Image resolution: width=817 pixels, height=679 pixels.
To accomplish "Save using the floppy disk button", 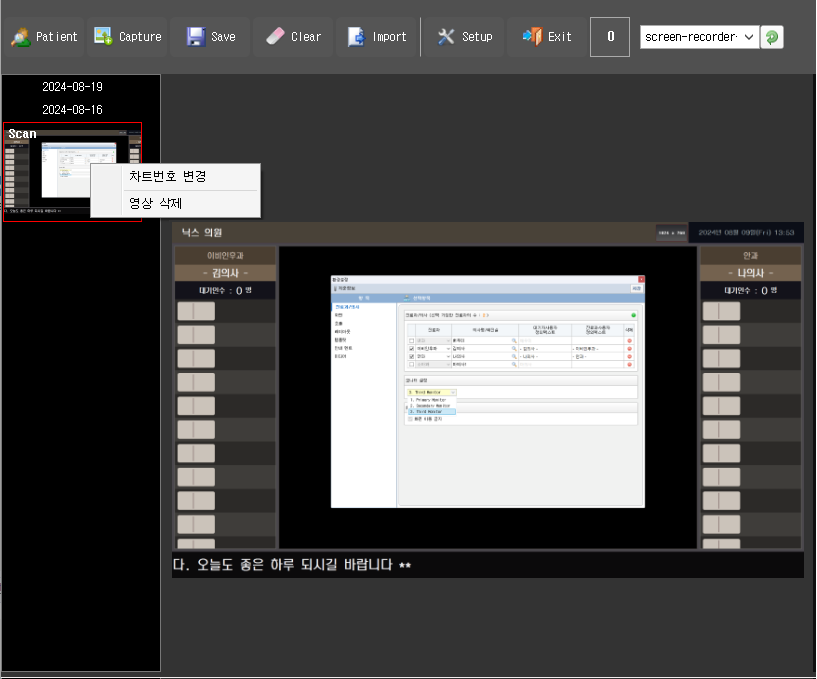I will pos(210,37).
